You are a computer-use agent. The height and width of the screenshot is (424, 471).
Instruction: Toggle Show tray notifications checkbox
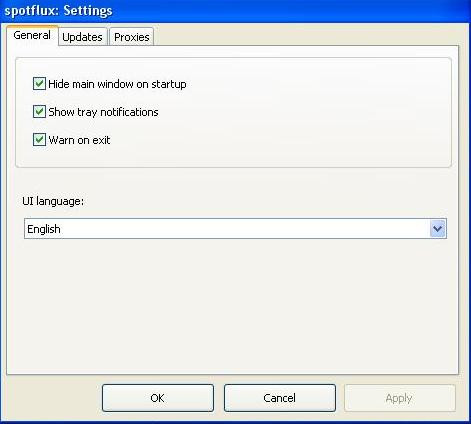pos(39,112)
